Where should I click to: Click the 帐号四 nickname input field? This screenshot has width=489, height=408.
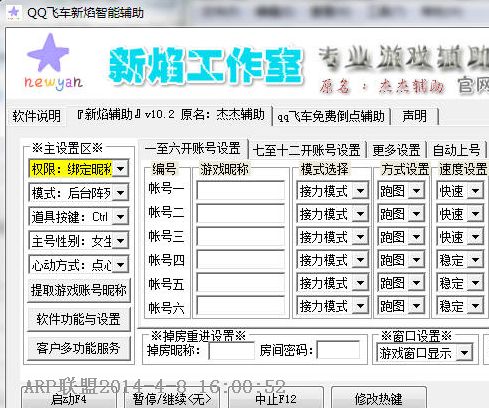241,260
